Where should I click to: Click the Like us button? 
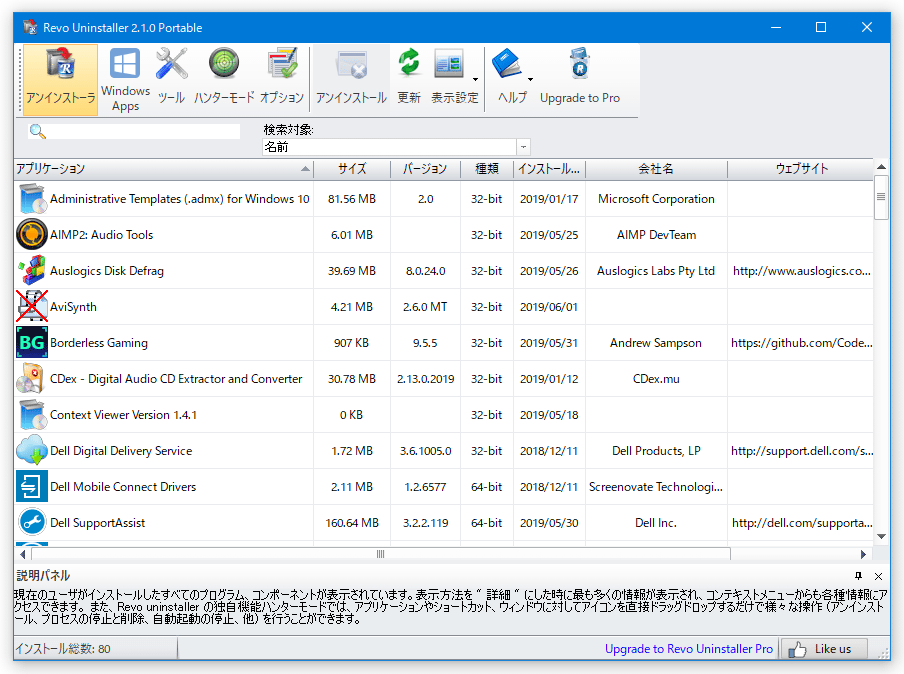824,649
